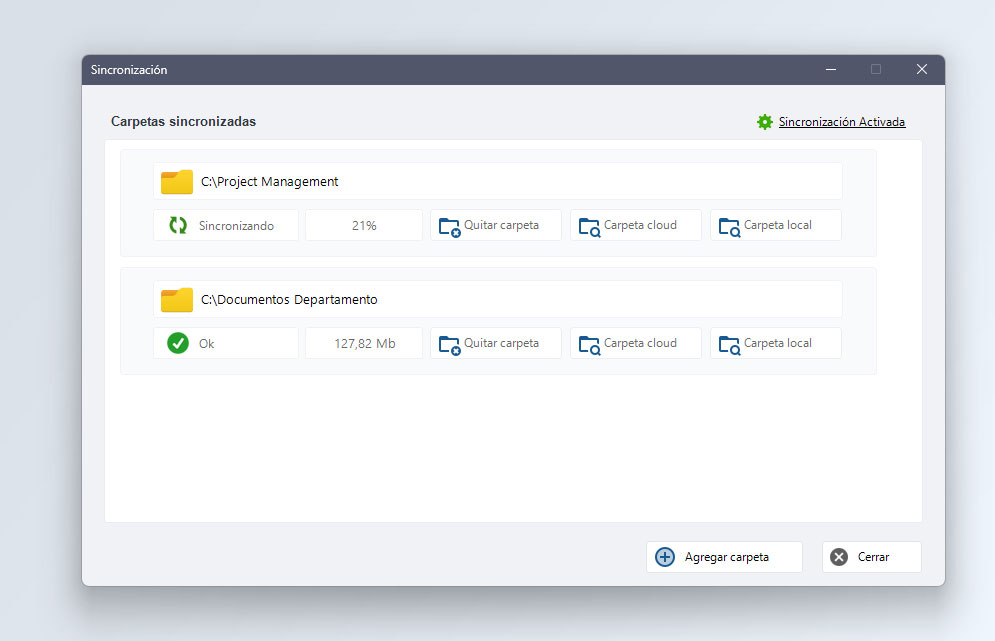Click the yellow folder icon for C:\Project Management
995x641 pixels.
176,182
